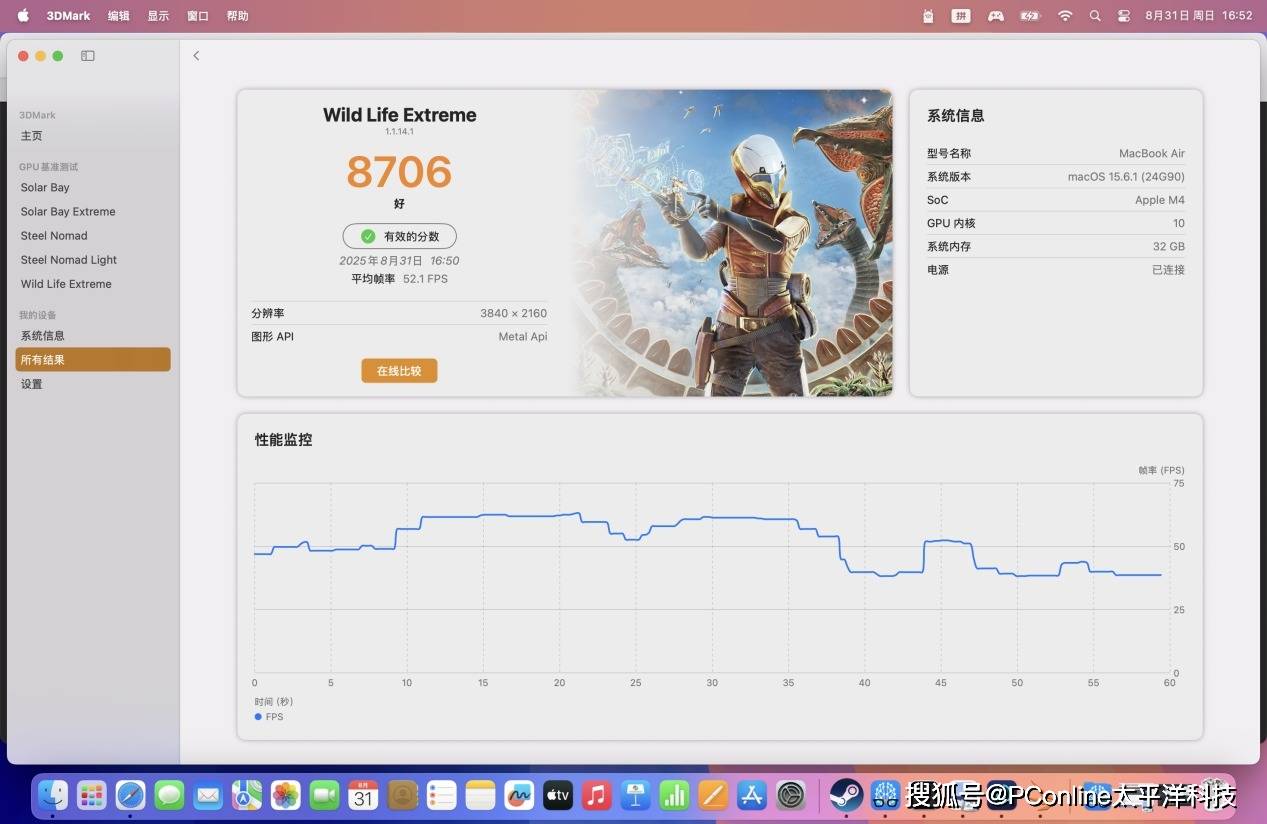The height and width of the screenshot is (824, 1267).
Task: Click the 52.1 FPS average text
Action: (425, 279)
